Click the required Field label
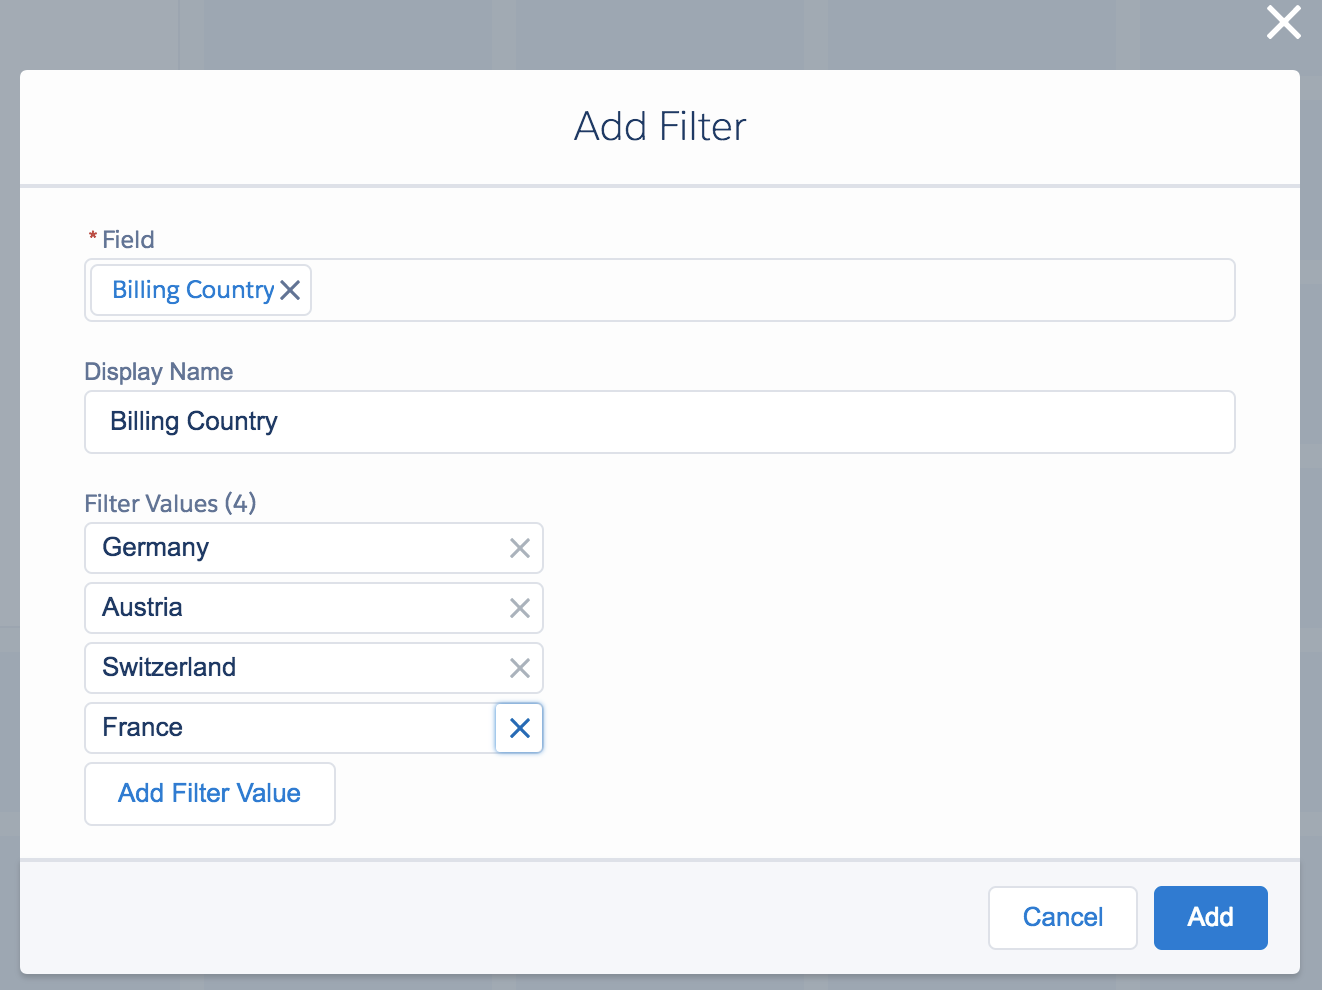 point(127,240)
